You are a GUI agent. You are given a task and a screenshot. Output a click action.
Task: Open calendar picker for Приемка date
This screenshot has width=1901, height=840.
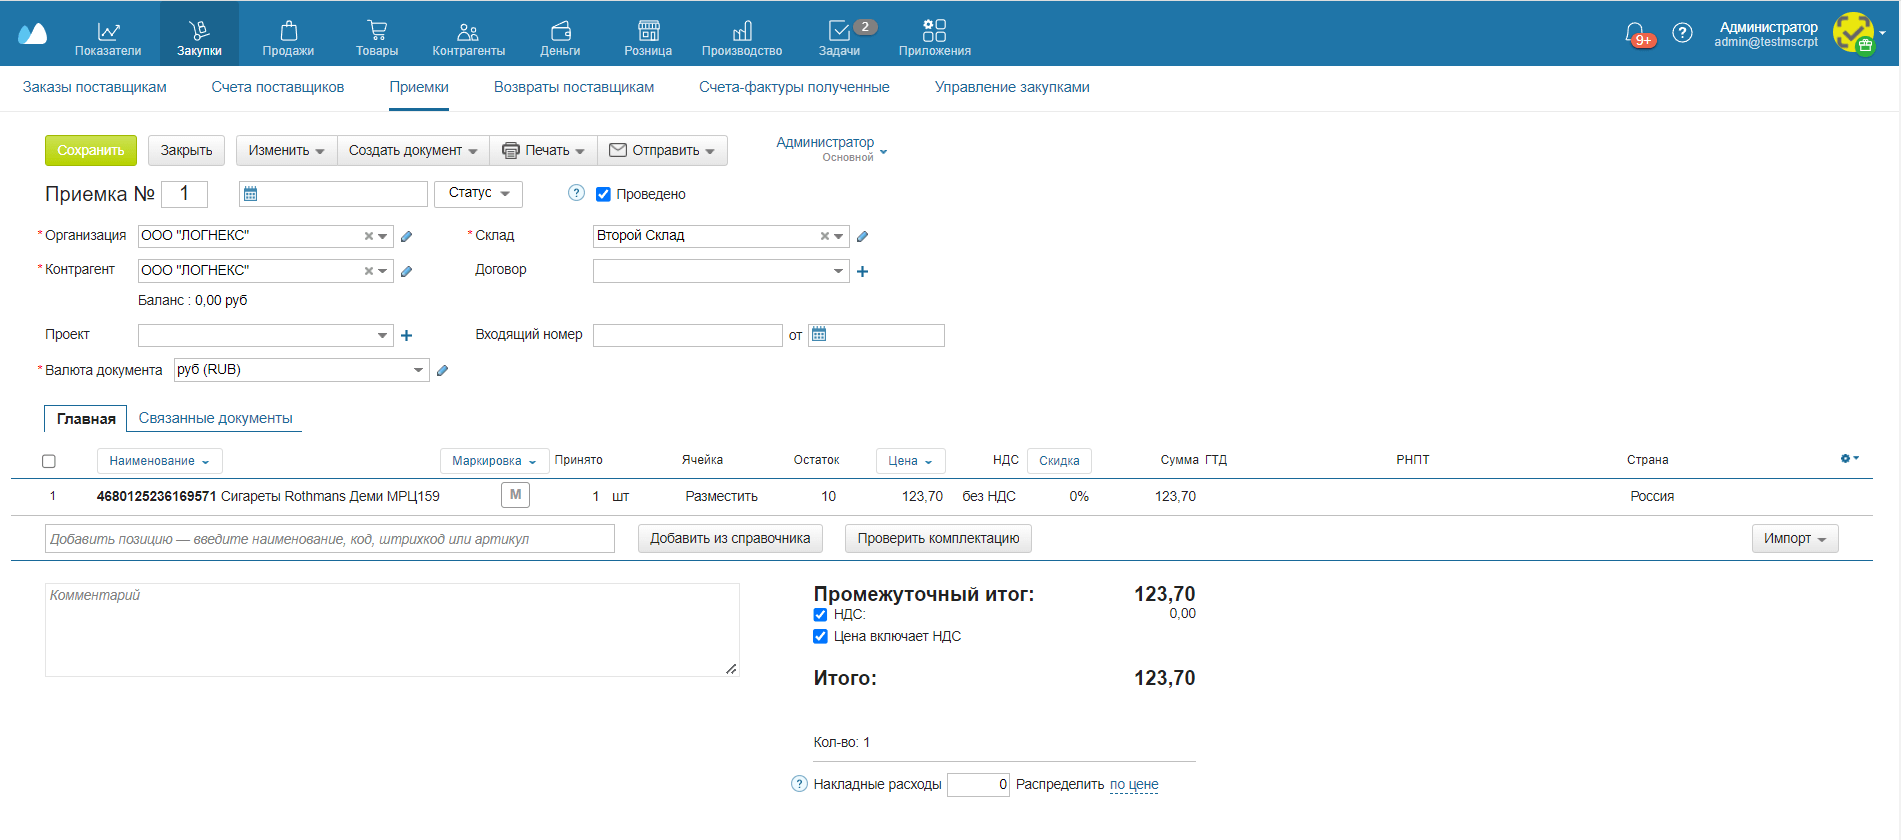251,194
